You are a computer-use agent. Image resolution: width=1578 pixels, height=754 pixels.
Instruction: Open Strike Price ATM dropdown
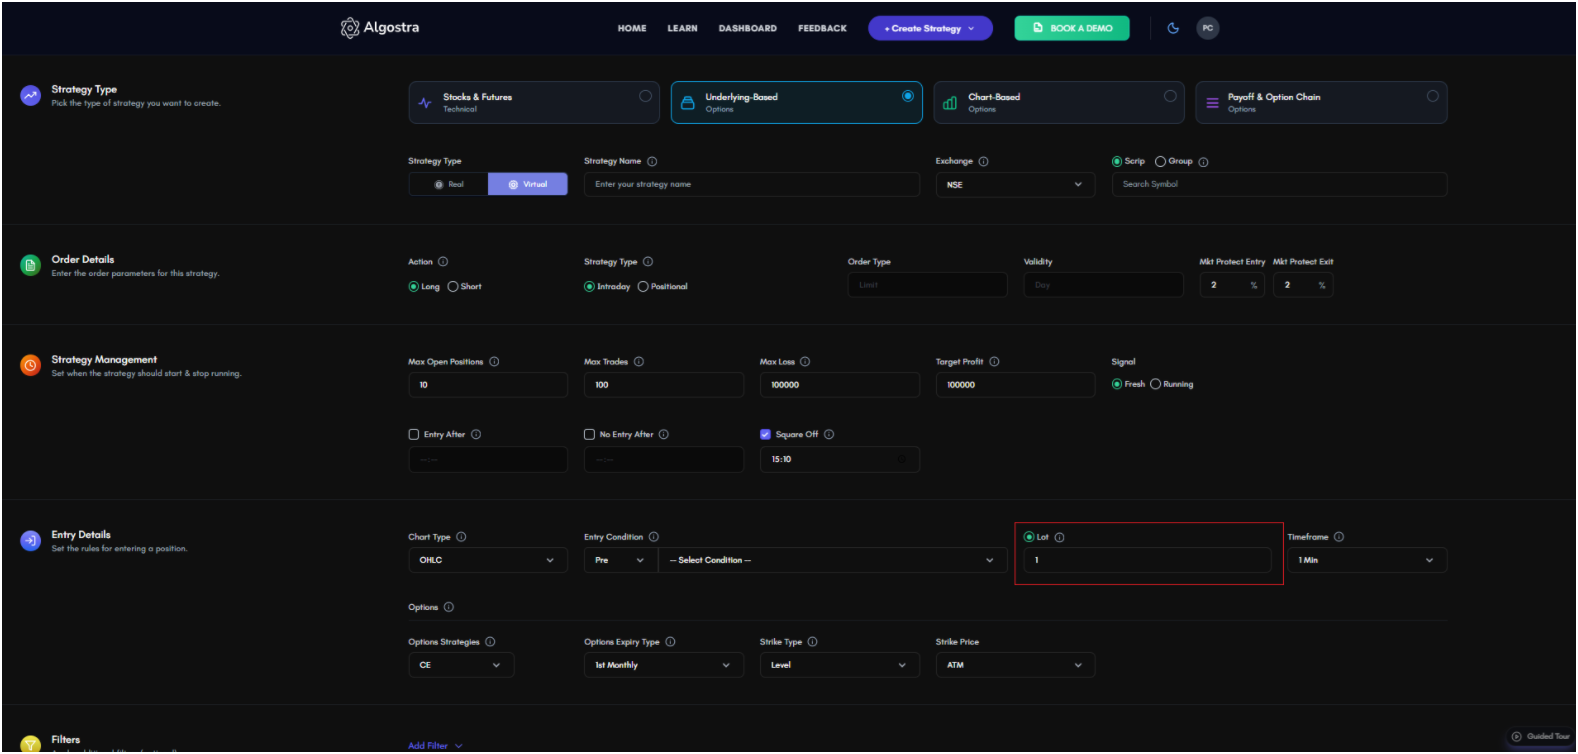pos(1015,665)
